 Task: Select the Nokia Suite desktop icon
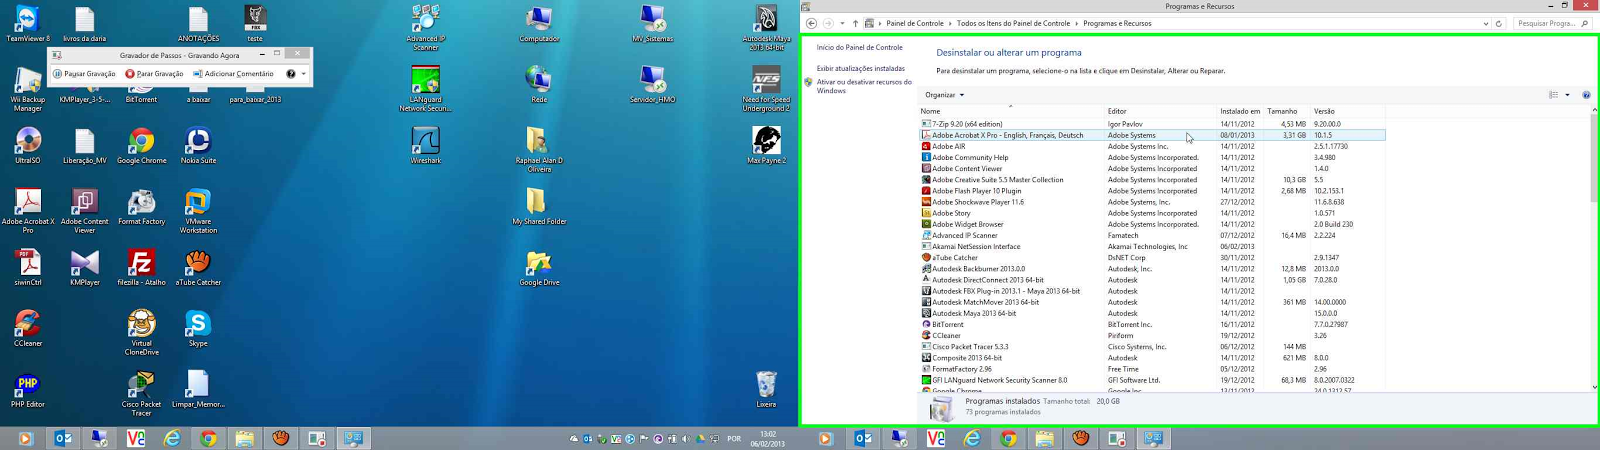[x=198, y=146]
